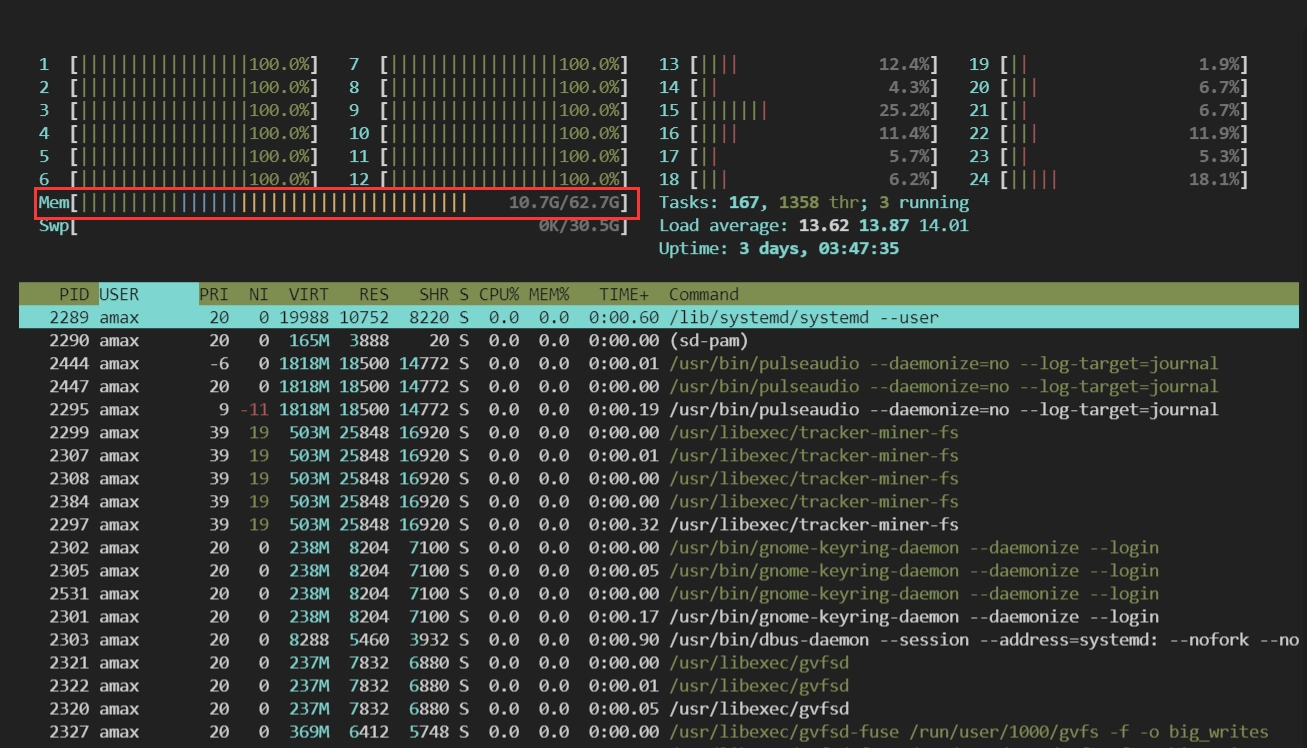
Task: Click the NI column header
Action: (x=259, y=294)
